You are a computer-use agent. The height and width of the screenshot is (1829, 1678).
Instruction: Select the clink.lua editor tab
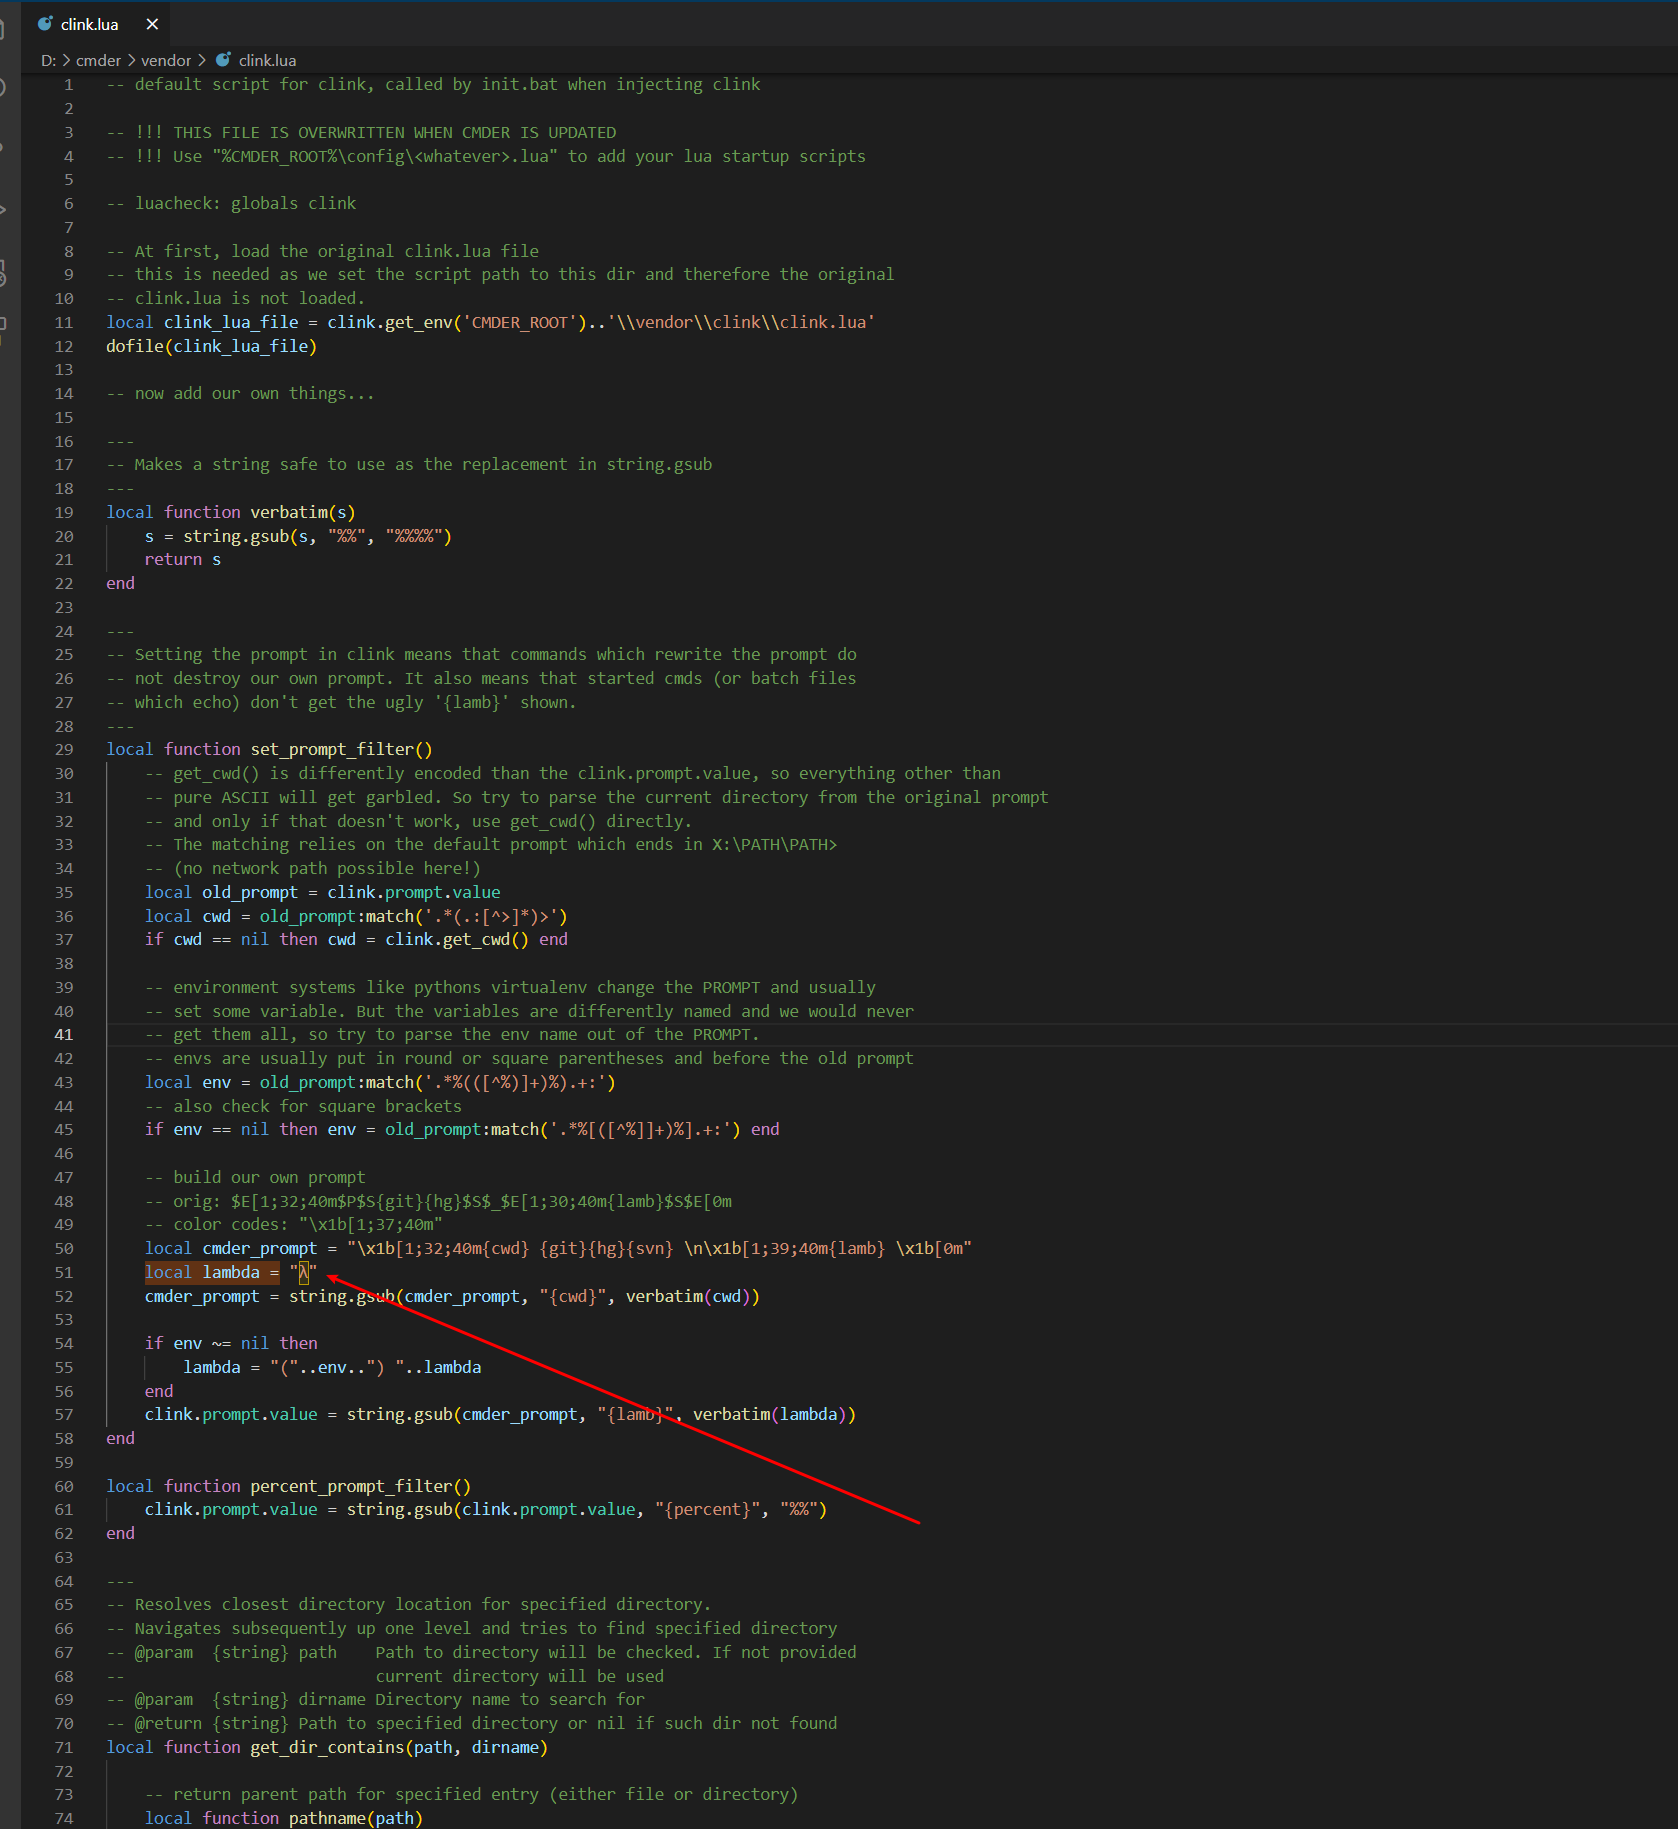[x=89, y=24]
